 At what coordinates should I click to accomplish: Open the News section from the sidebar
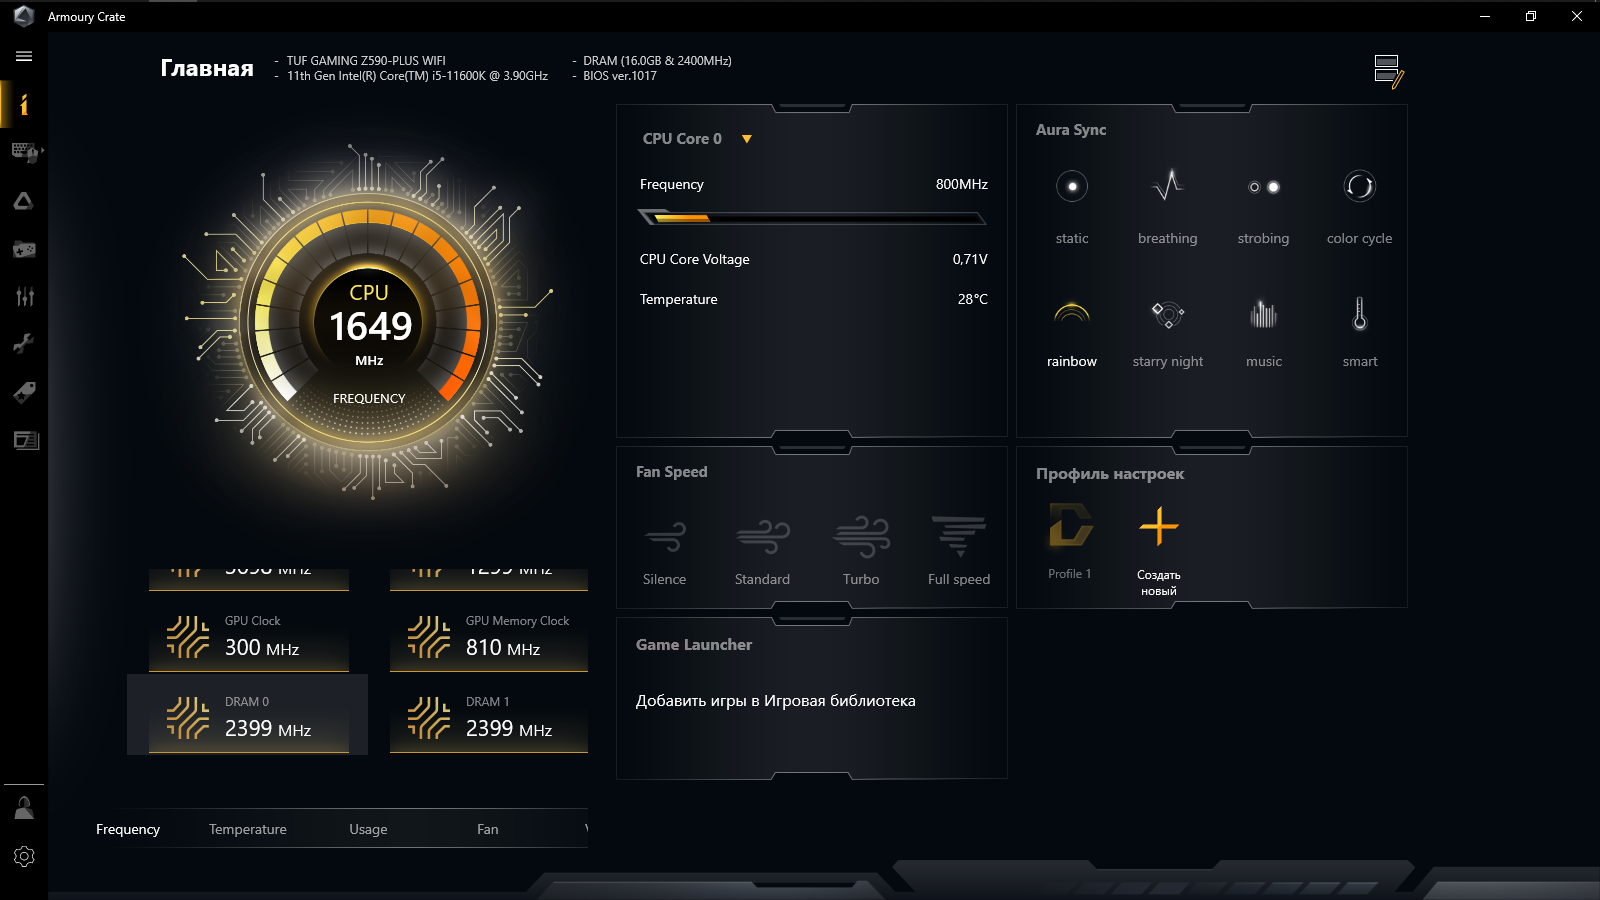24,440
